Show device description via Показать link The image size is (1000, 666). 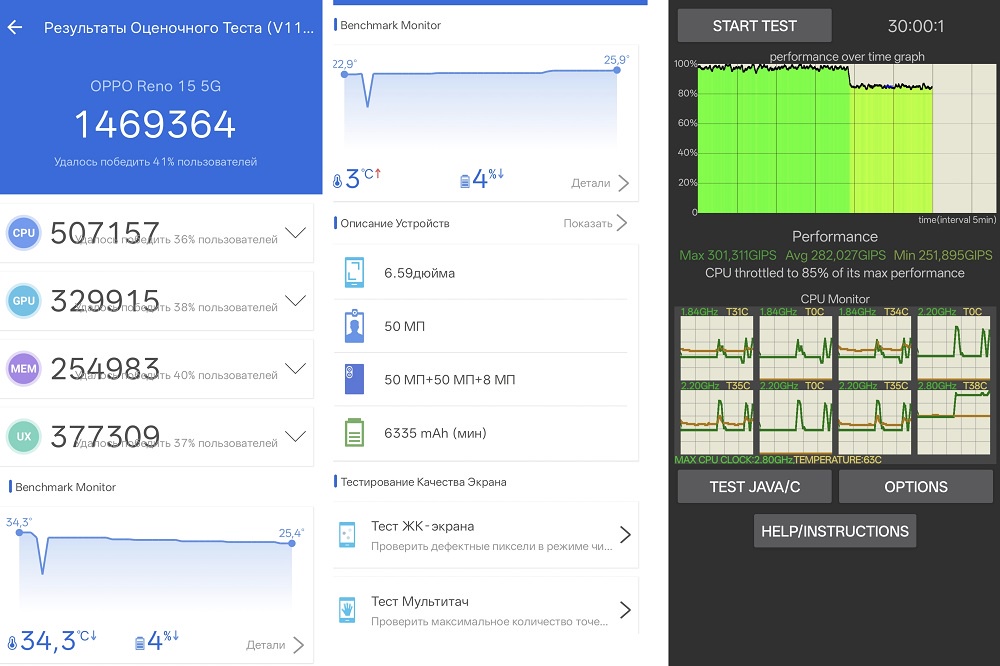click(596, 223)
